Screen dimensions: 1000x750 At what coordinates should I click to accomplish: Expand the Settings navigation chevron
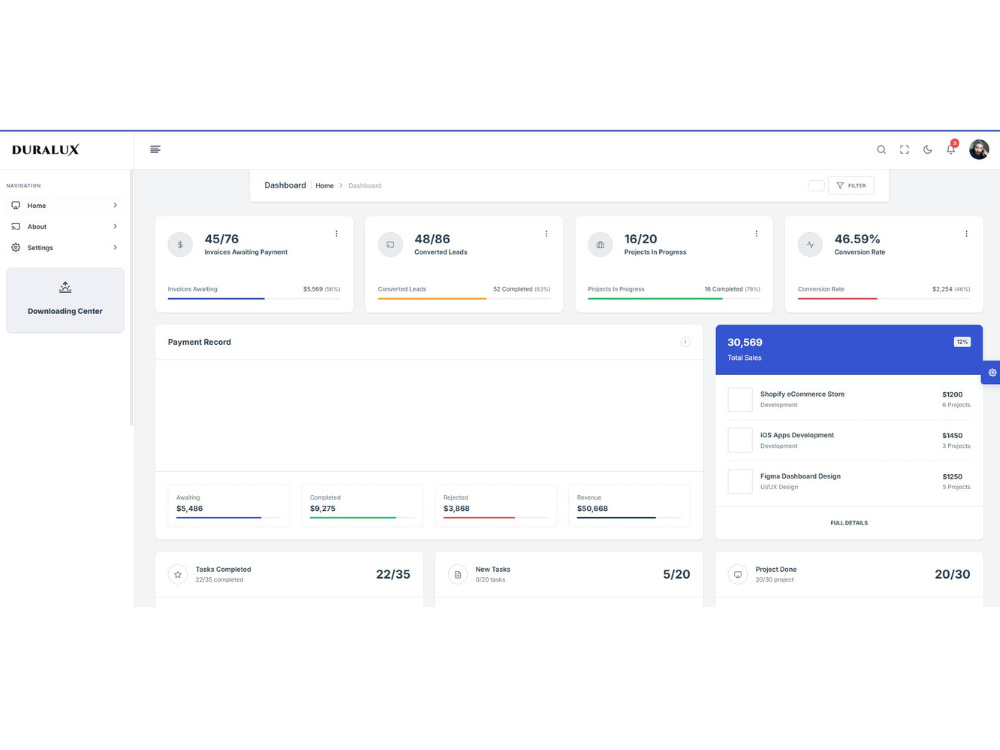tap(115, 247)
